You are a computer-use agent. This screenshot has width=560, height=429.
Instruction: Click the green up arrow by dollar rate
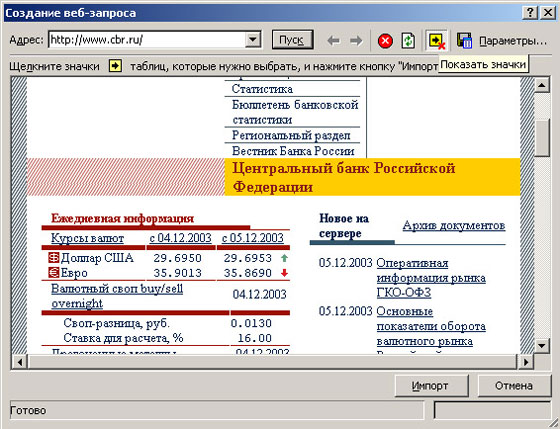(284, 258)
